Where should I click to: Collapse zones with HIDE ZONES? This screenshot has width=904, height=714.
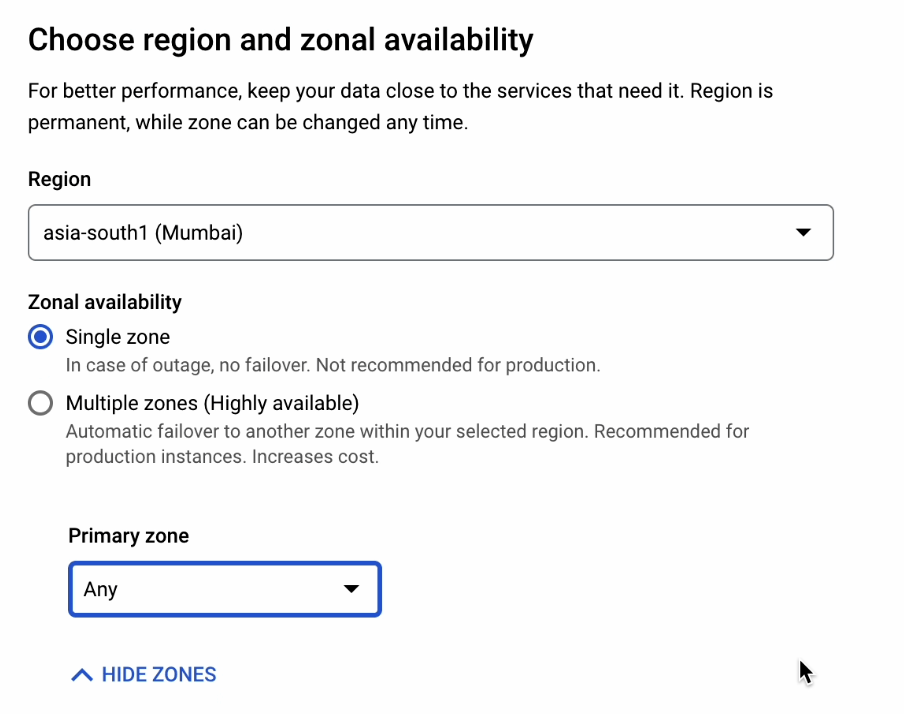[x=158, y=675]
